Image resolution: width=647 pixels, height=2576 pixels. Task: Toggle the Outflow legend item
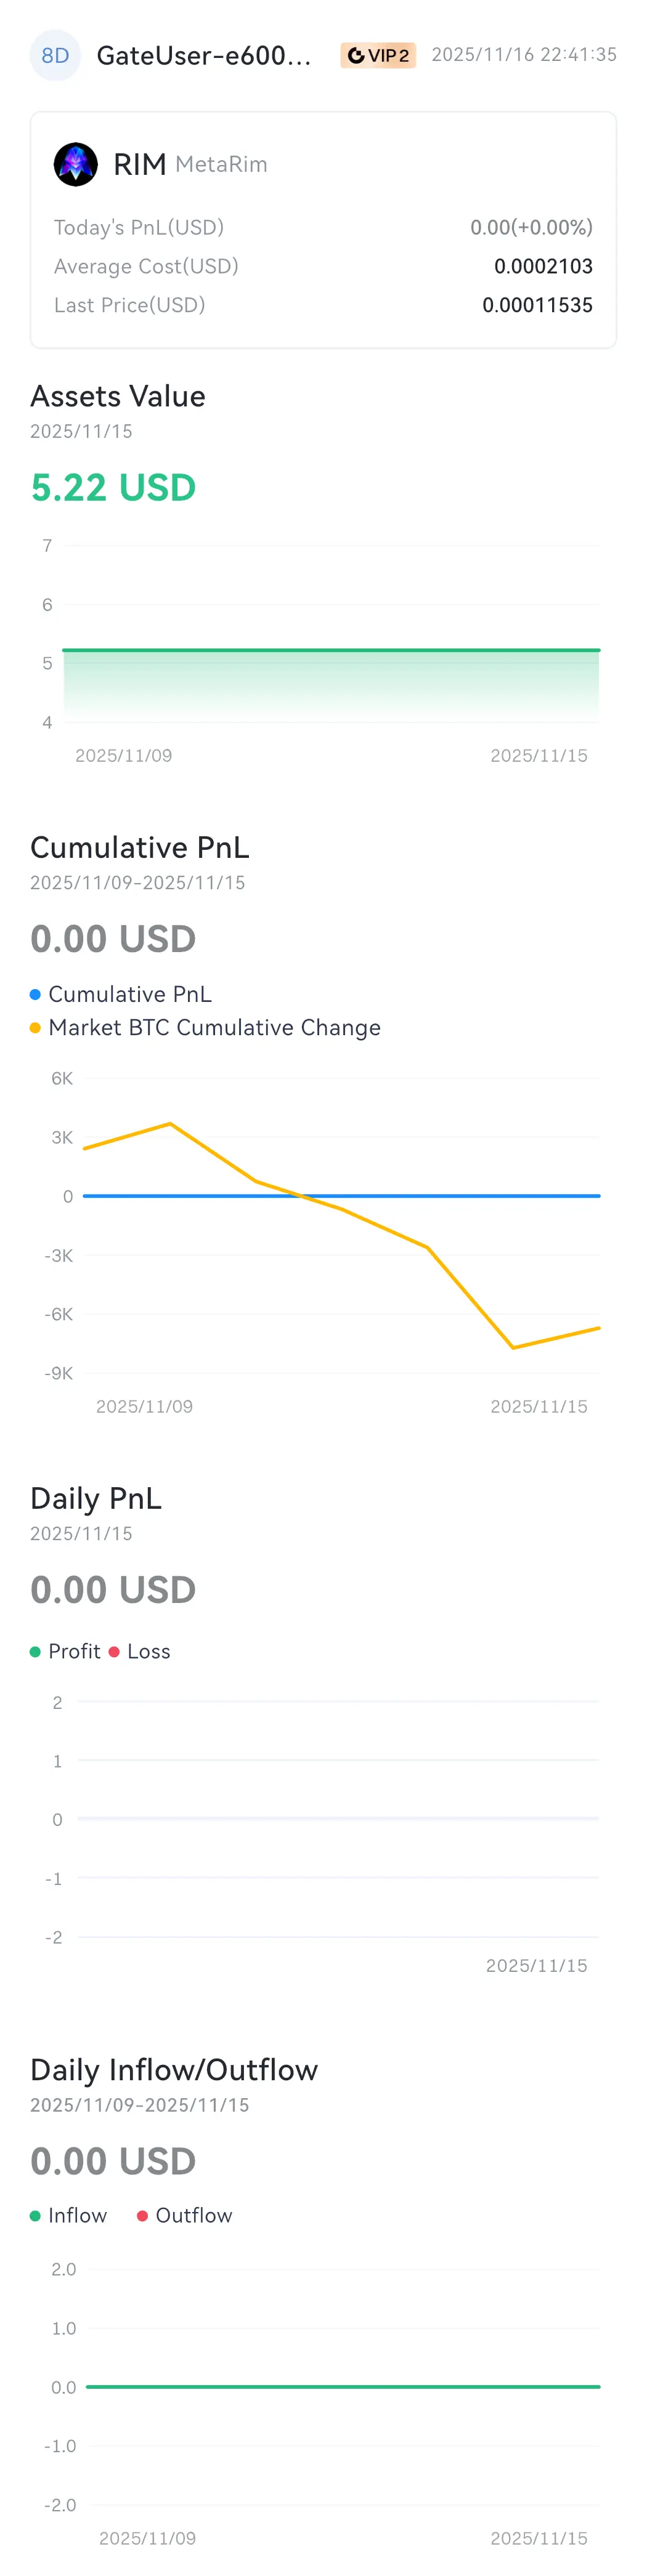(x=184, y=2215)
